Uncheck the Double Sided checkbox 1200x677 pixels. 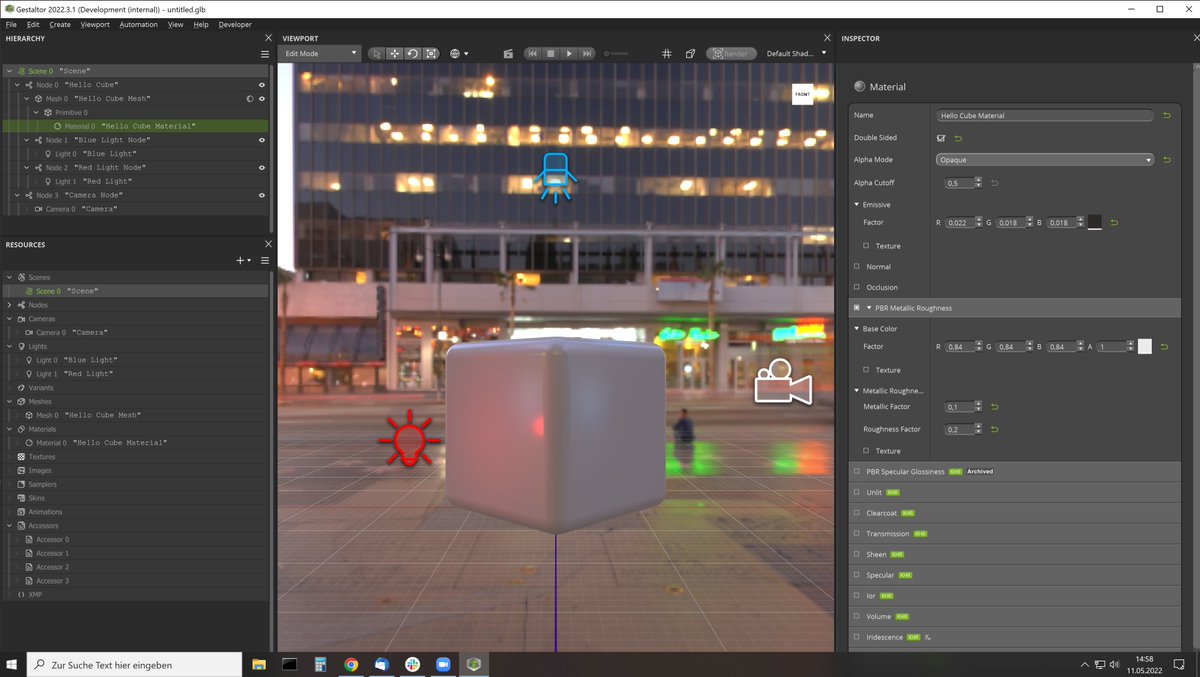click(941, 138)
